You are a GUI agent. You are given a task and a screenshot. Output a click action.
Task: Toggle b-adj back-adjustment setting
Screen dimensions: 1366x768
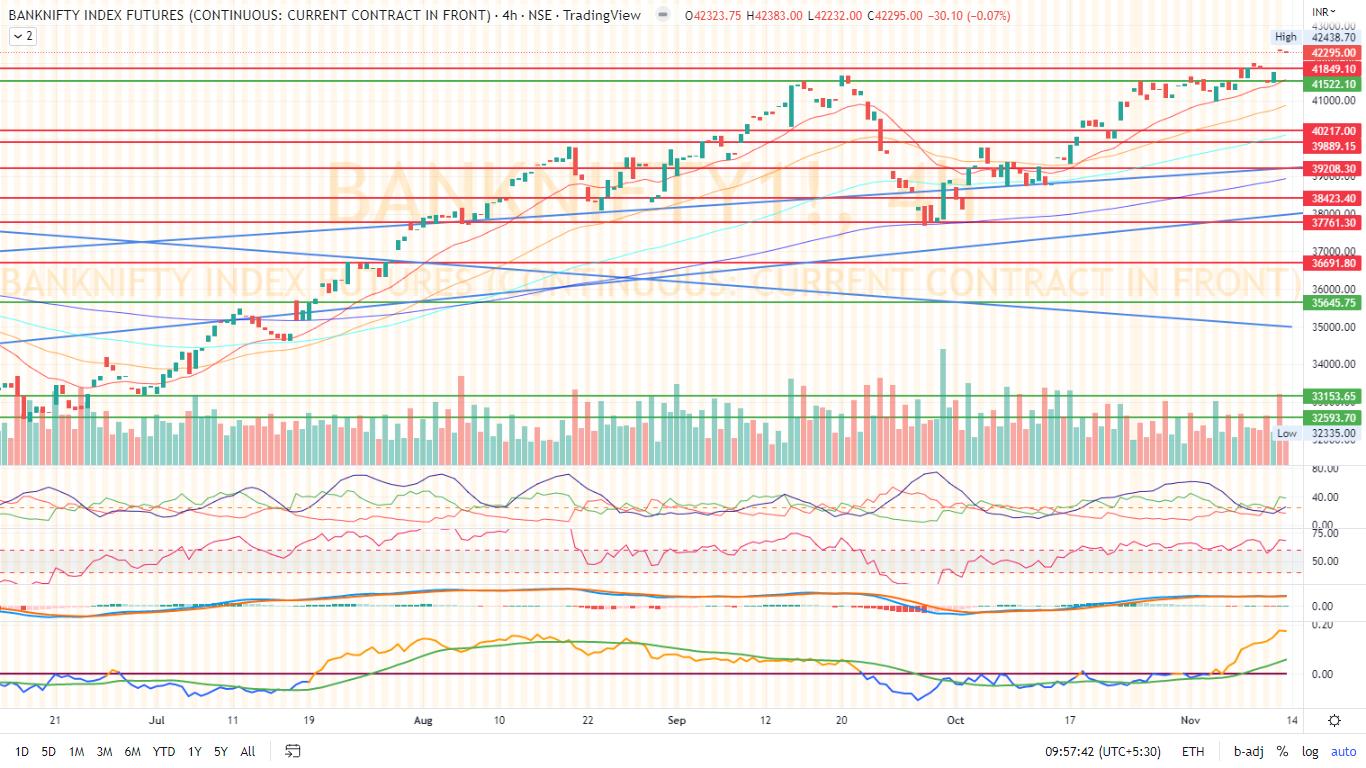1249,751
